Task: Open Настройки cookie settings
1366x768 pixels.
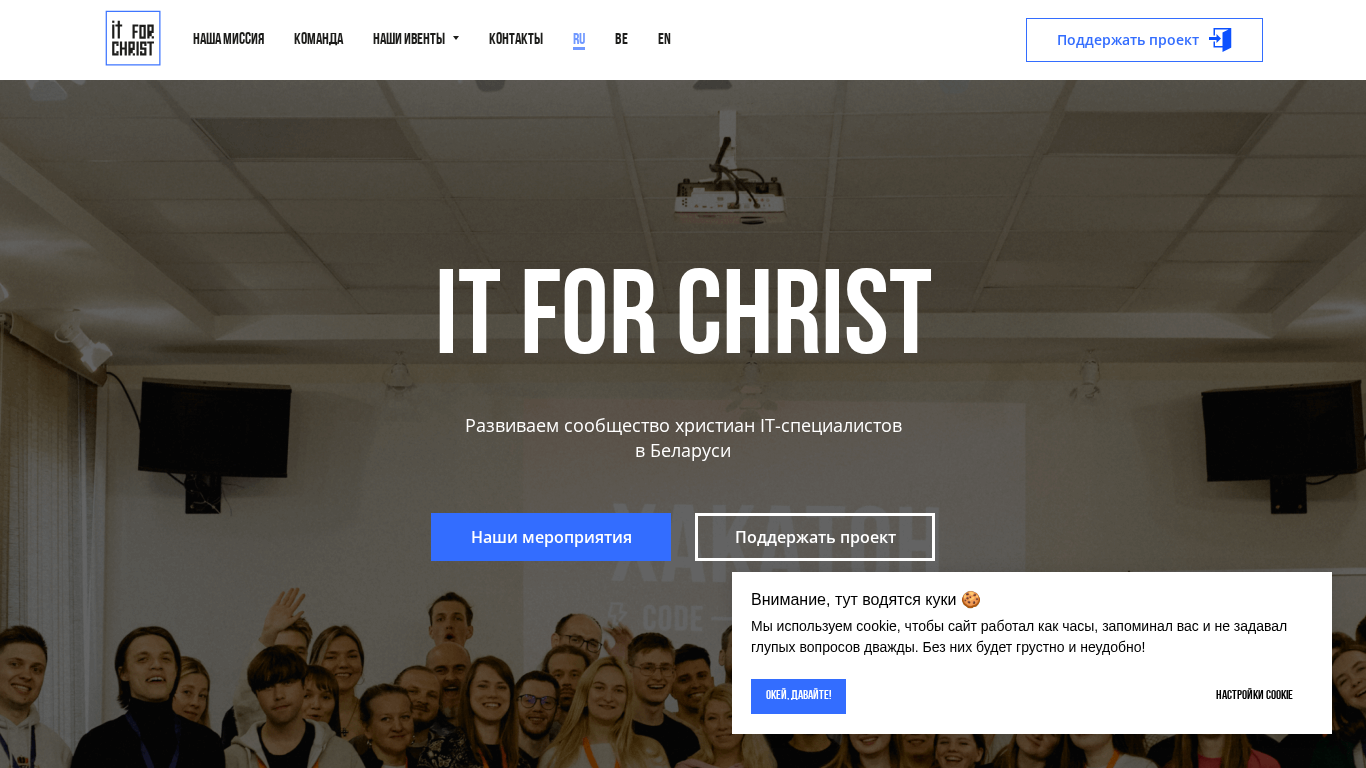Action: [x=1254, y=695]
